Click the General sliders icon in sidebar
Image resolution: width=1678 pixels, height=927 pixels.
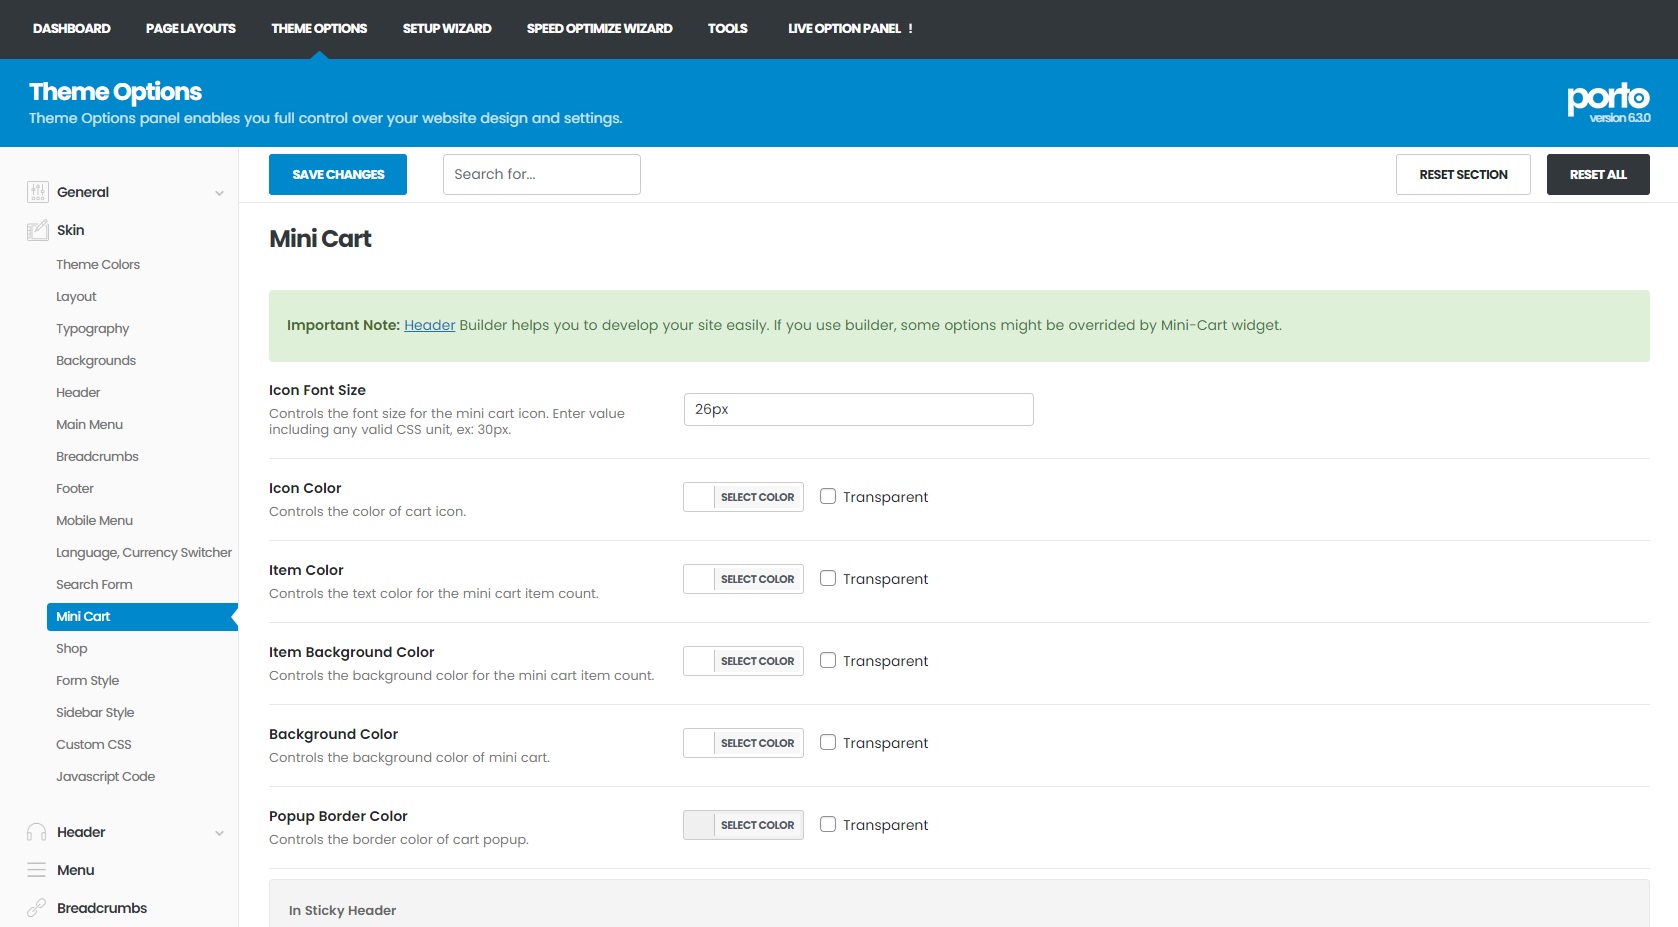37,192
